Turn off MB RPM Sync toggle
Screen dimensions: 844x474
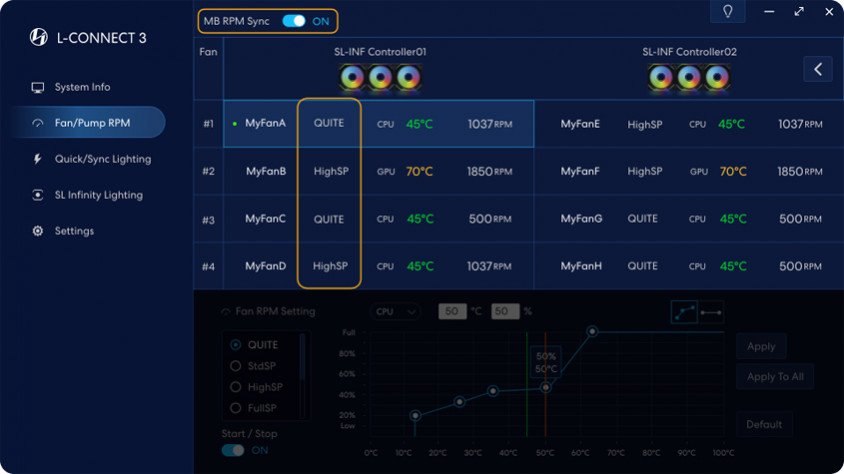(294, 21)
